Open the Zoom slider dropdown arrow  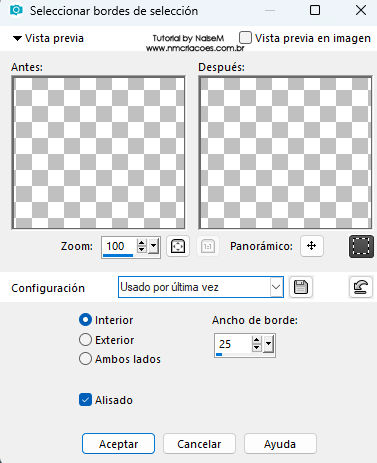click(x=154, y=247)
